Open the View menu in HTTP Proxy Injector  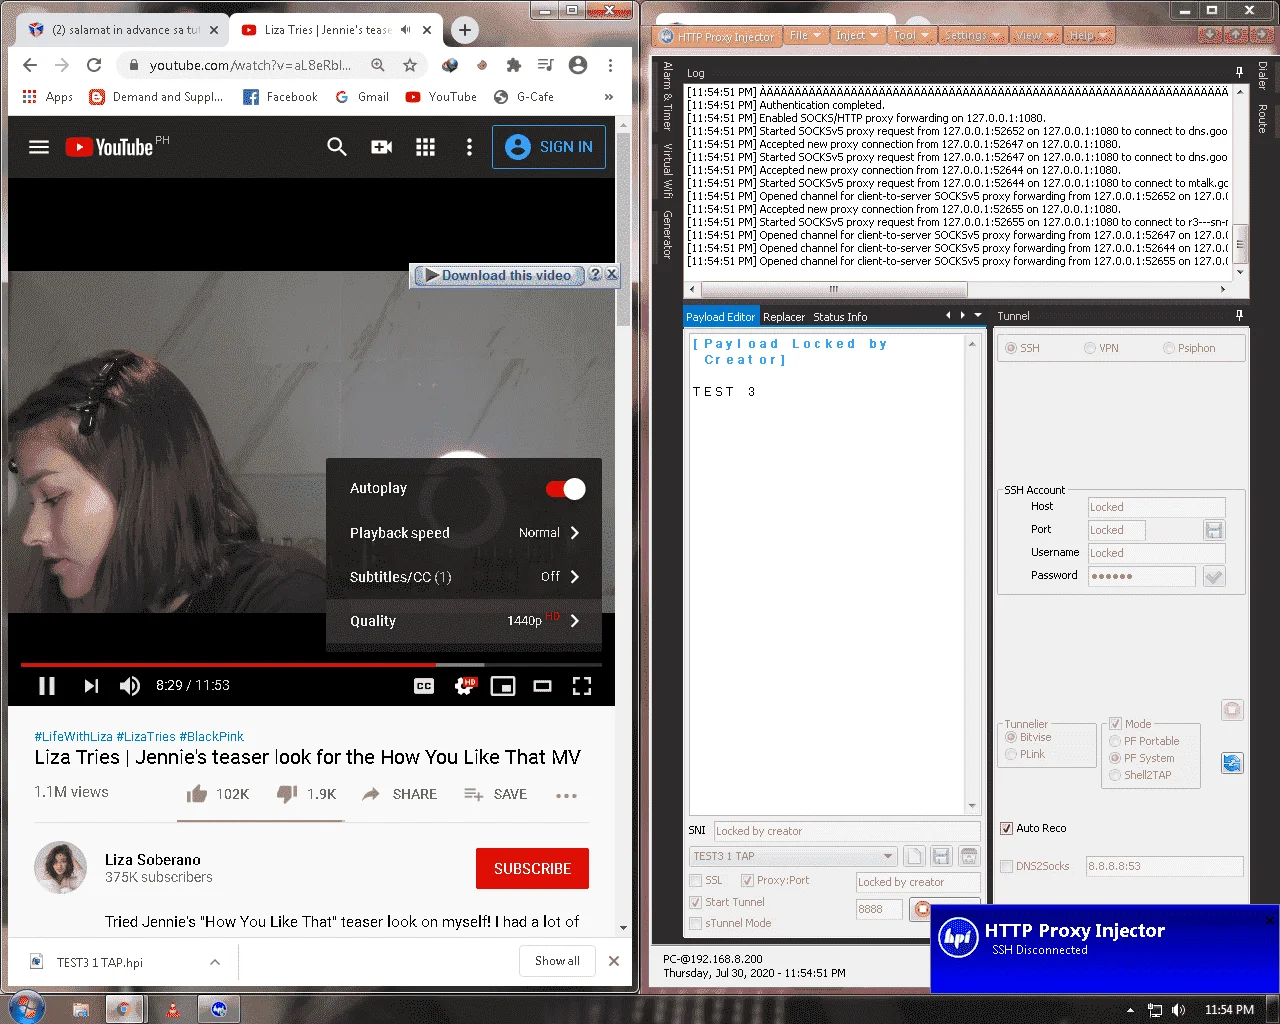[x=1034, y=35]
